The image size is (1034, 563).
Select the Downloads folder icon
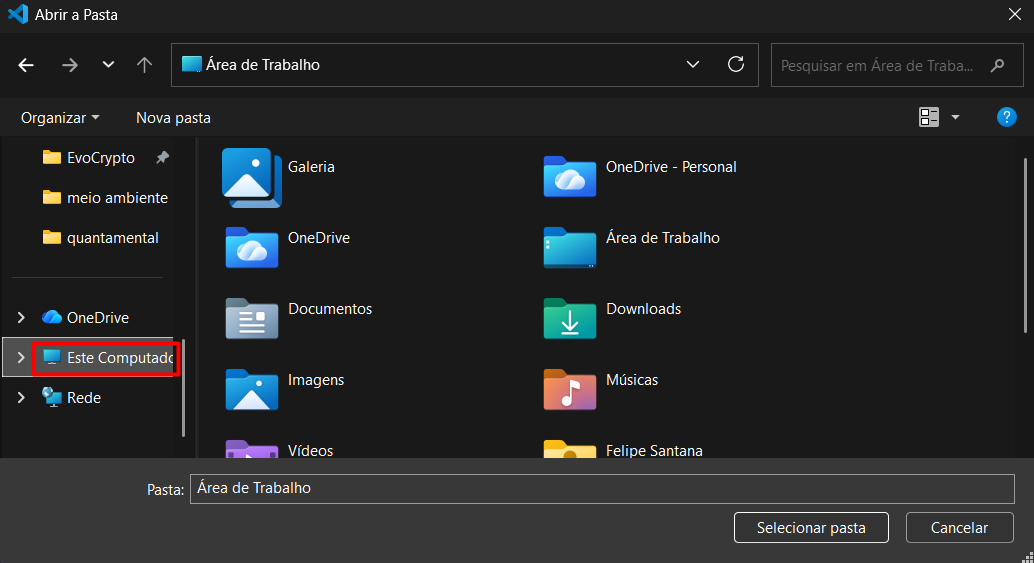point(569,318)
